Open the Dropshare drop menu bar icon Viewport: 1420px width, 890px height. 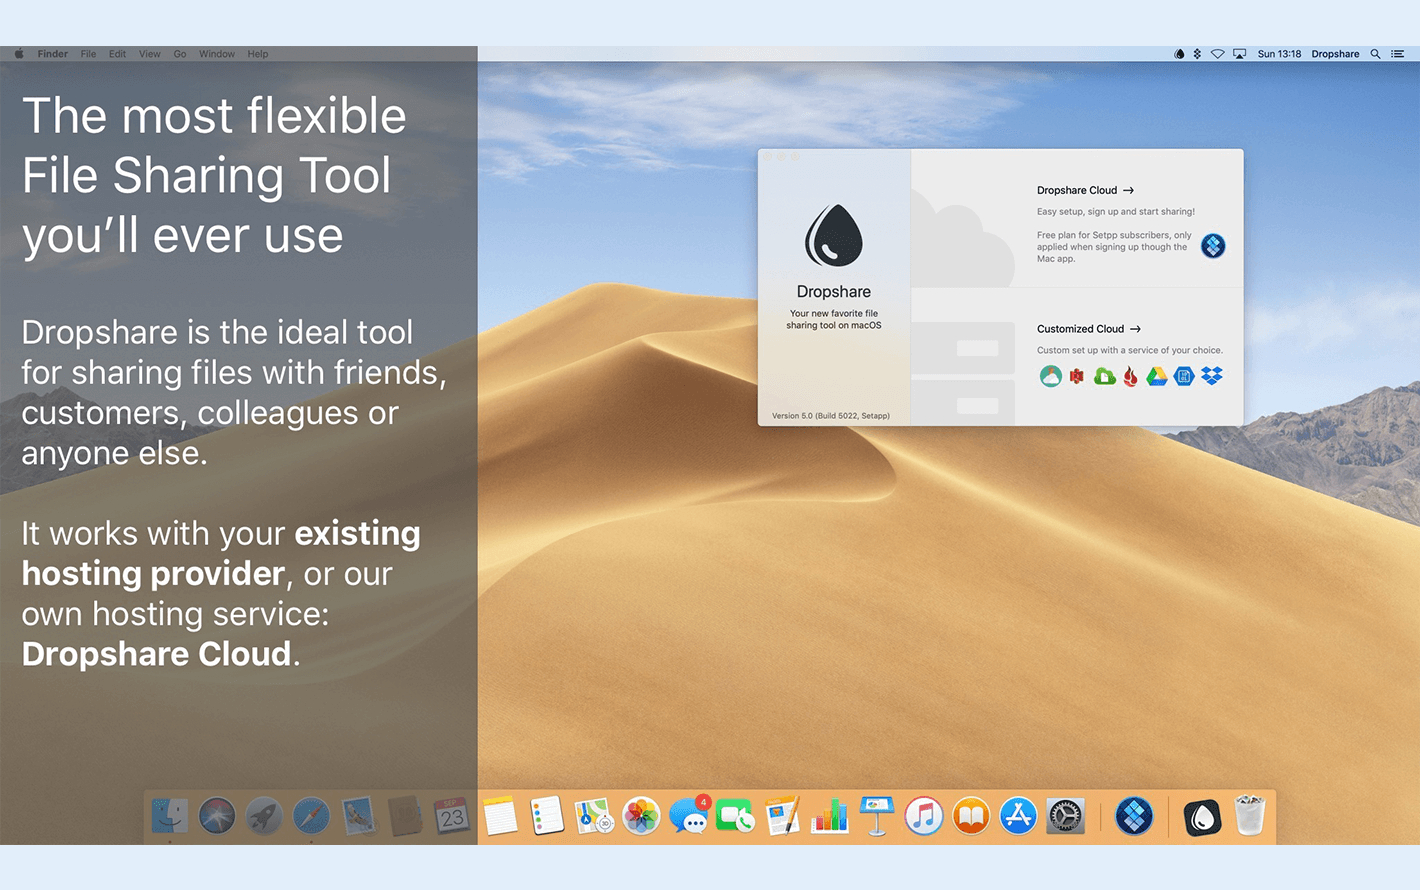pyautogui.click(x=1179, y=54)
